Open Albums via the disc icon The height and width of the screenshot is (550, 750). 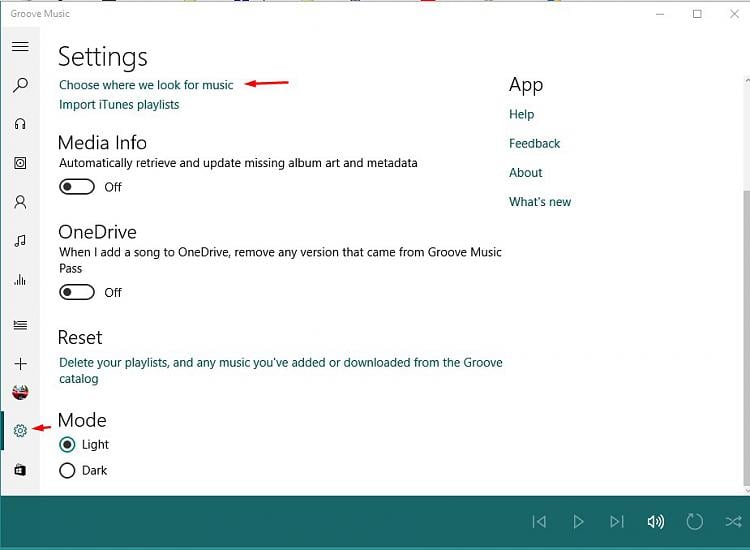[20, 163]
